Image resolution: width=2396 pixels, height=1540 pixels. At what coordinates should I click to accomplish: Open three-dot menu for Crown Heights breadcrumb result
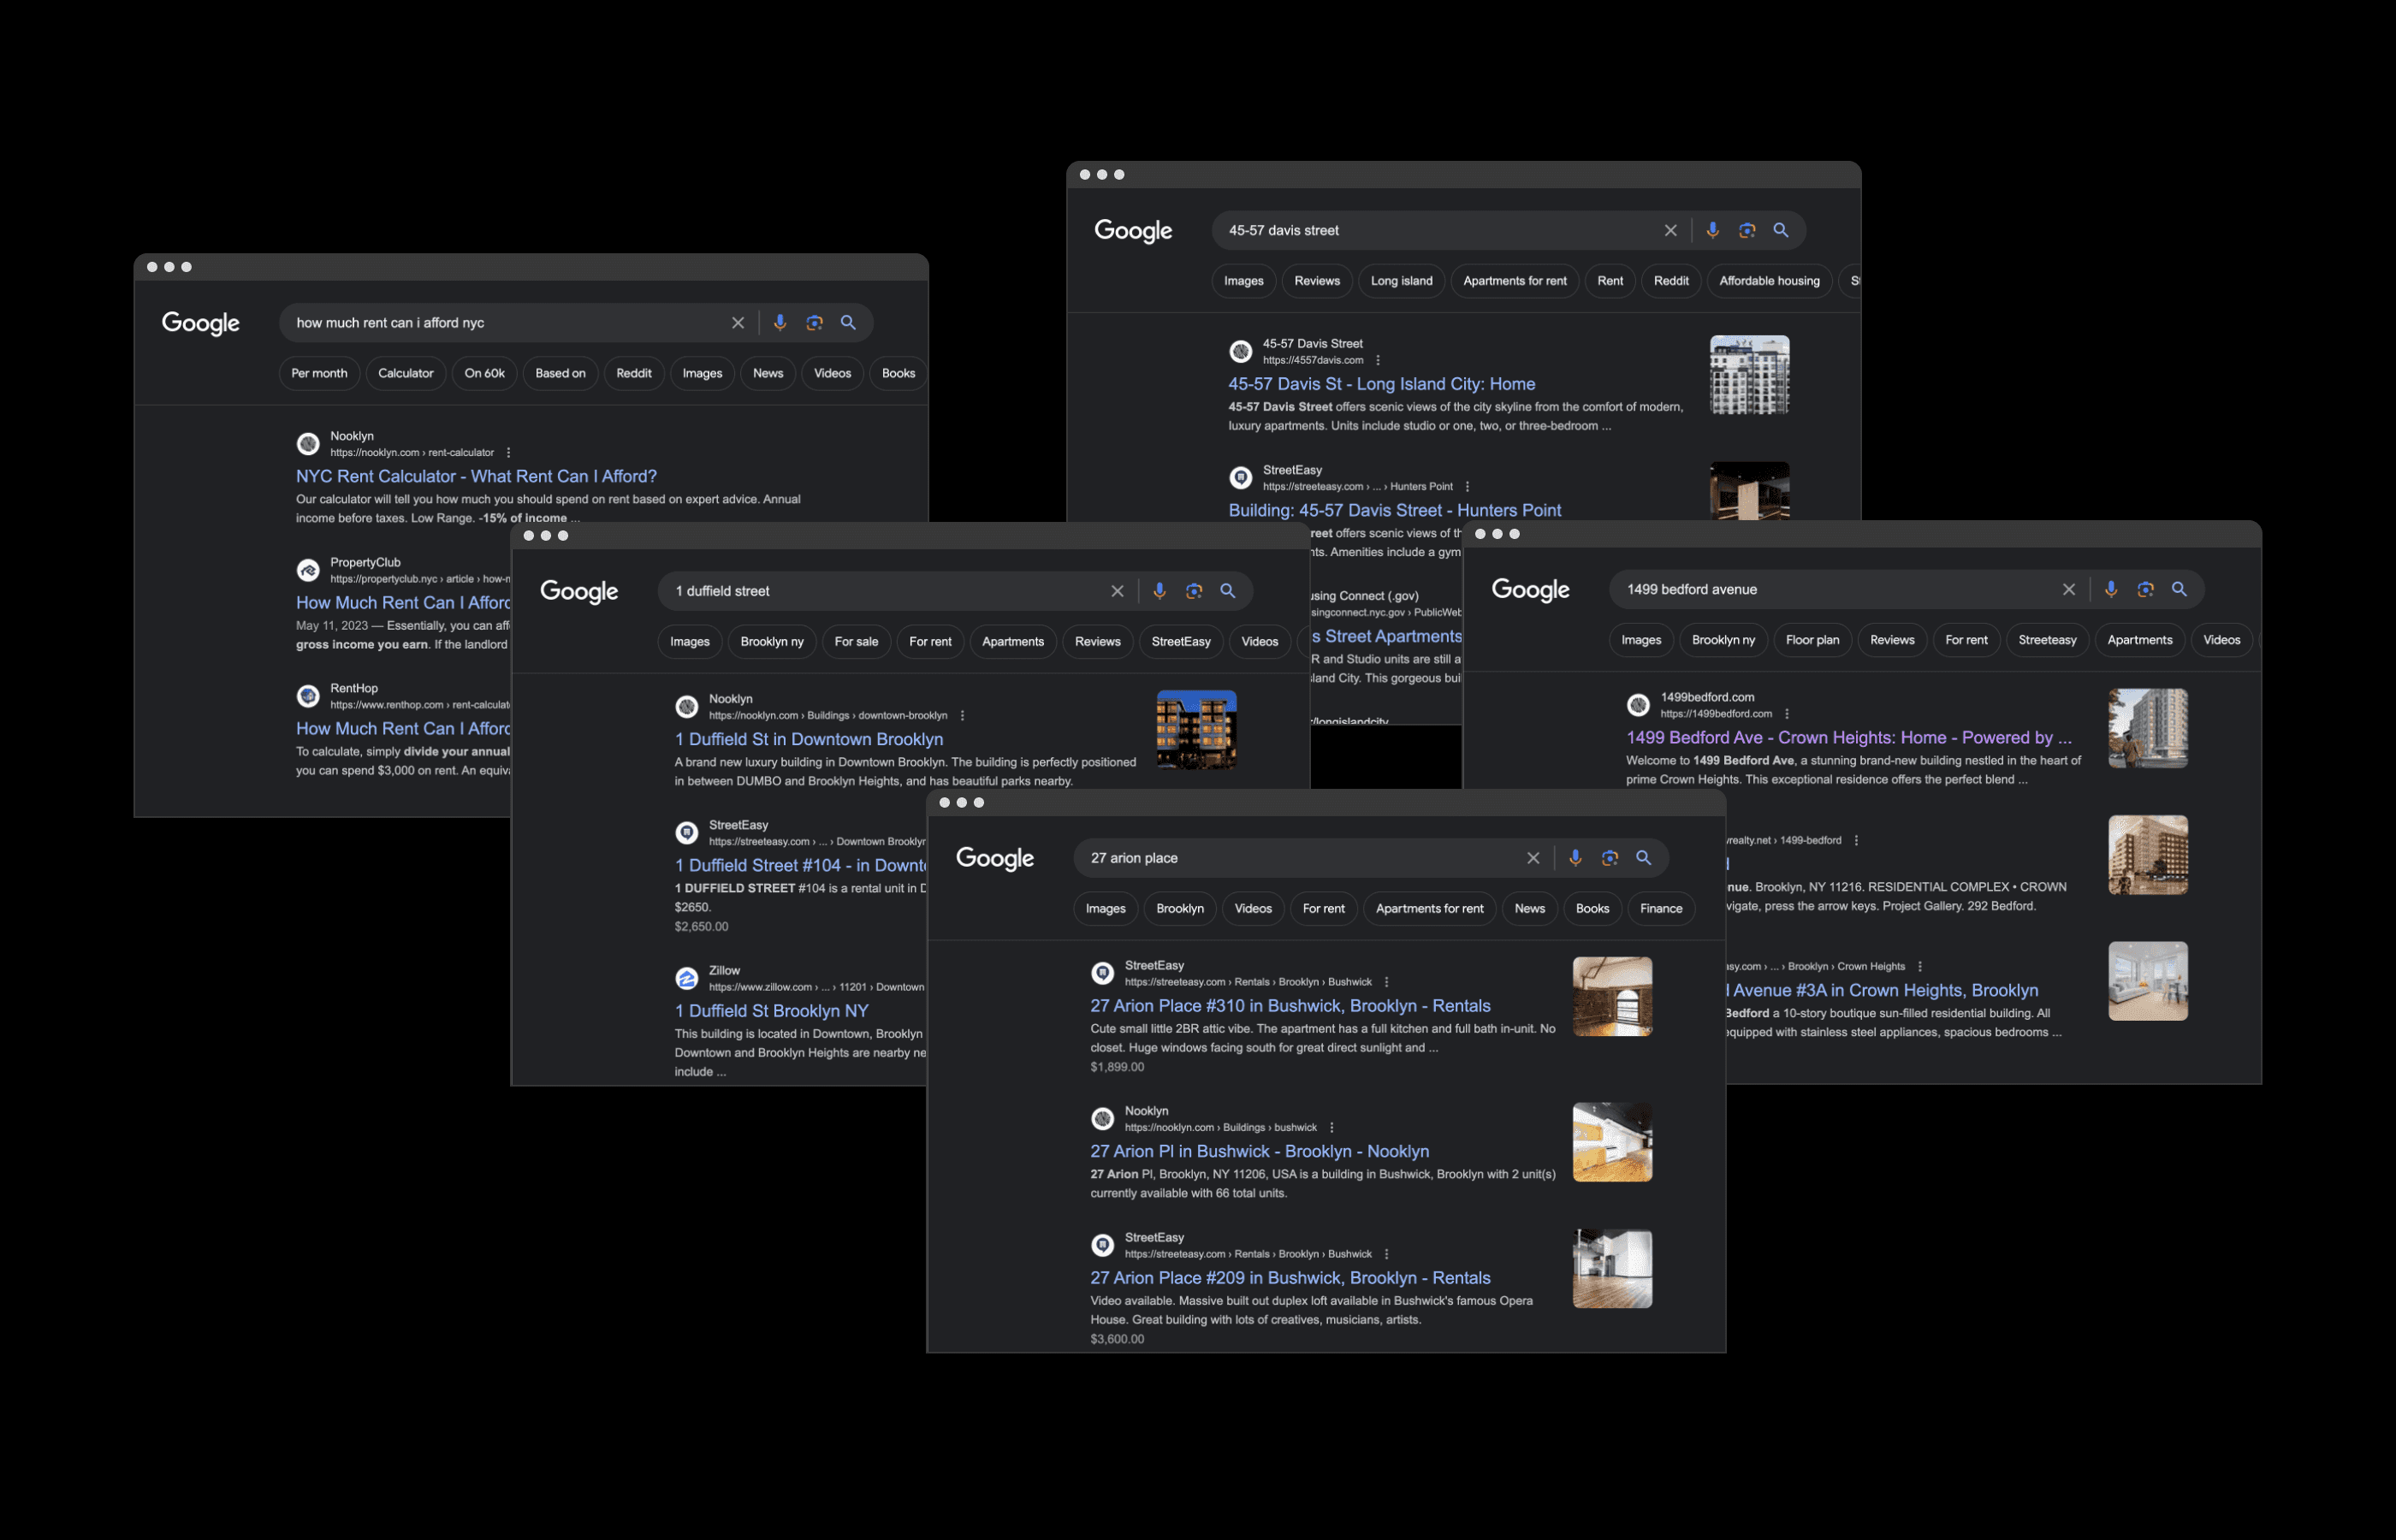click(1920, 967)
